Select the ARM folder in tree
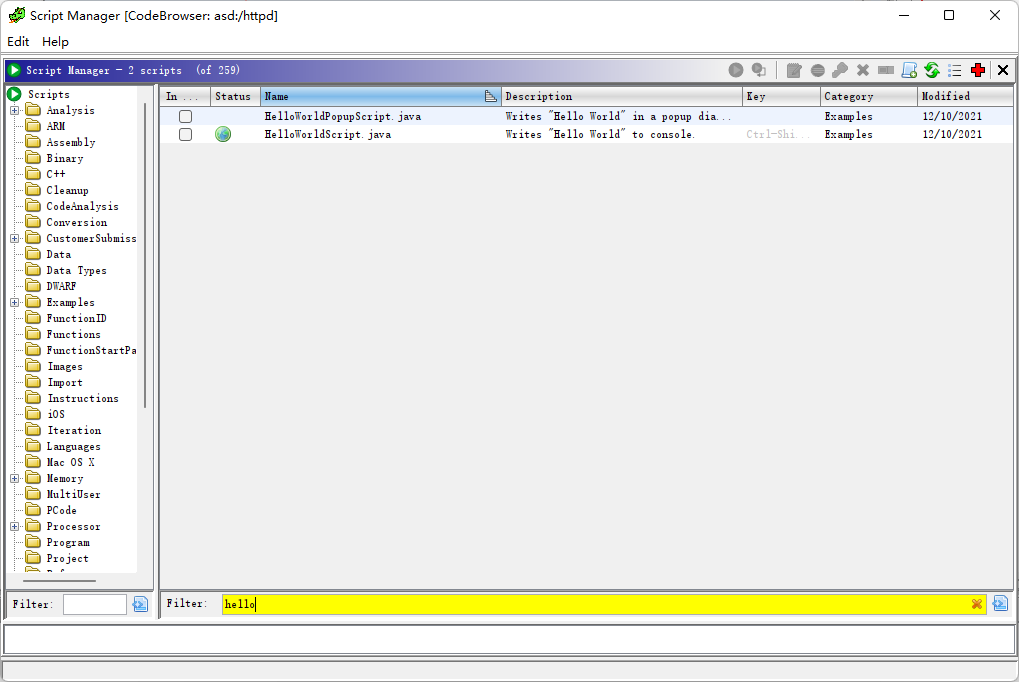 (55, 126)
